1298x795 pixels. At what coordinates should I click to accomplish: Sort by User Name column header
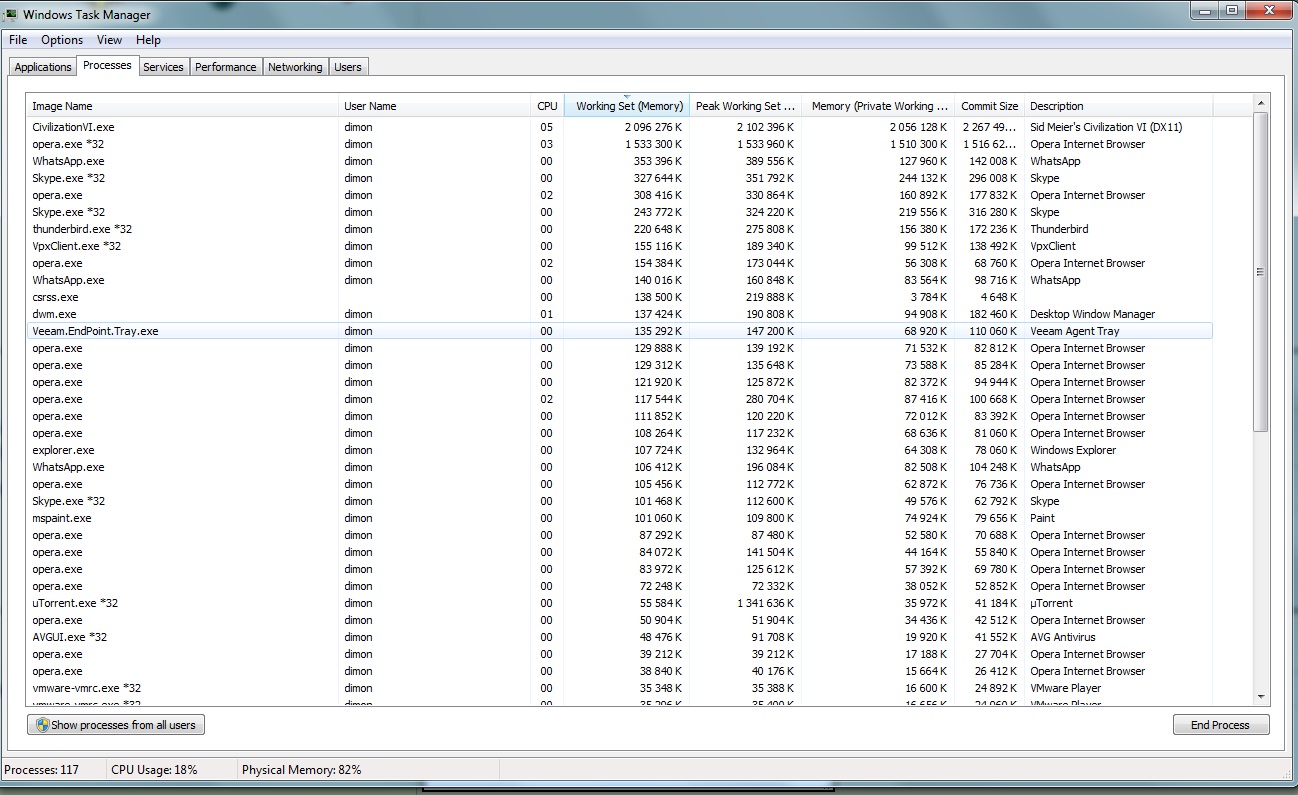(x=435, y=106)
